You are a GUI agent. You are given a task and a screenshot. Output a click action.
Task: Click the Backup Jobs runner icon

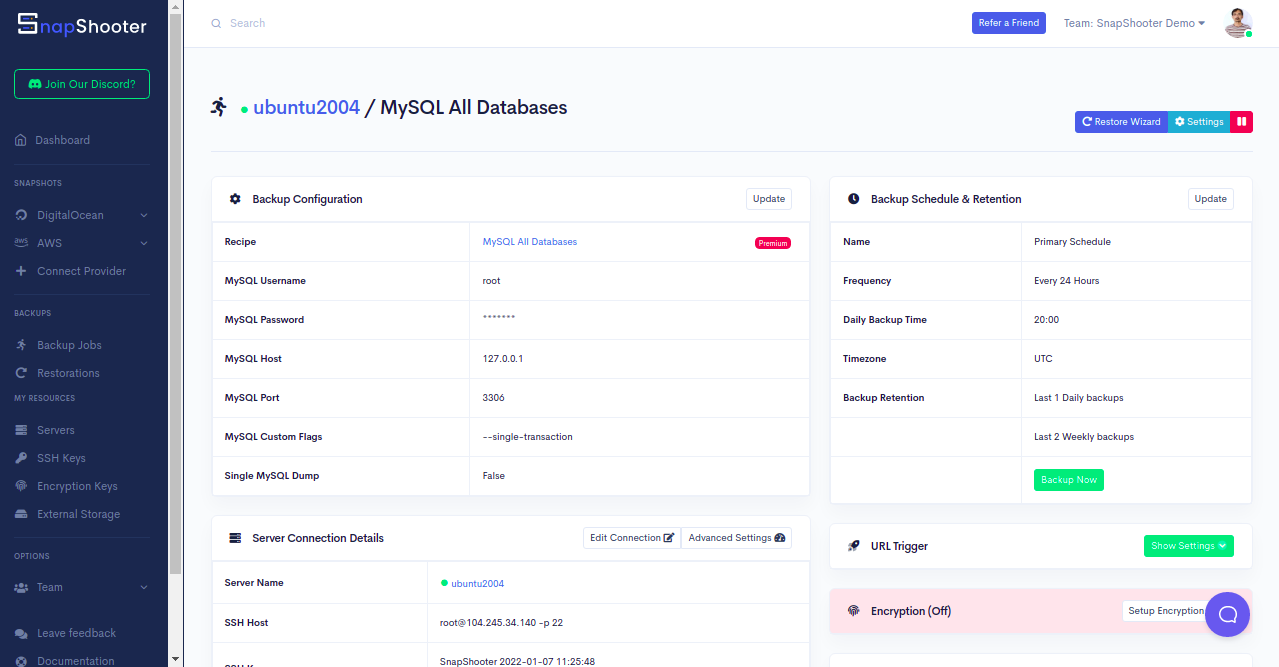tap(21, 345)
